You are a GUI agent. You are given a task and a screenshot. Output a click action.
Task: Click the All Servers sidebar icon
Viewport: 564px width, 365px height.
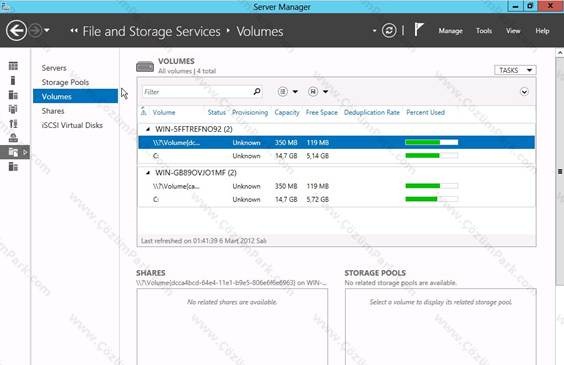coord(13,95)
